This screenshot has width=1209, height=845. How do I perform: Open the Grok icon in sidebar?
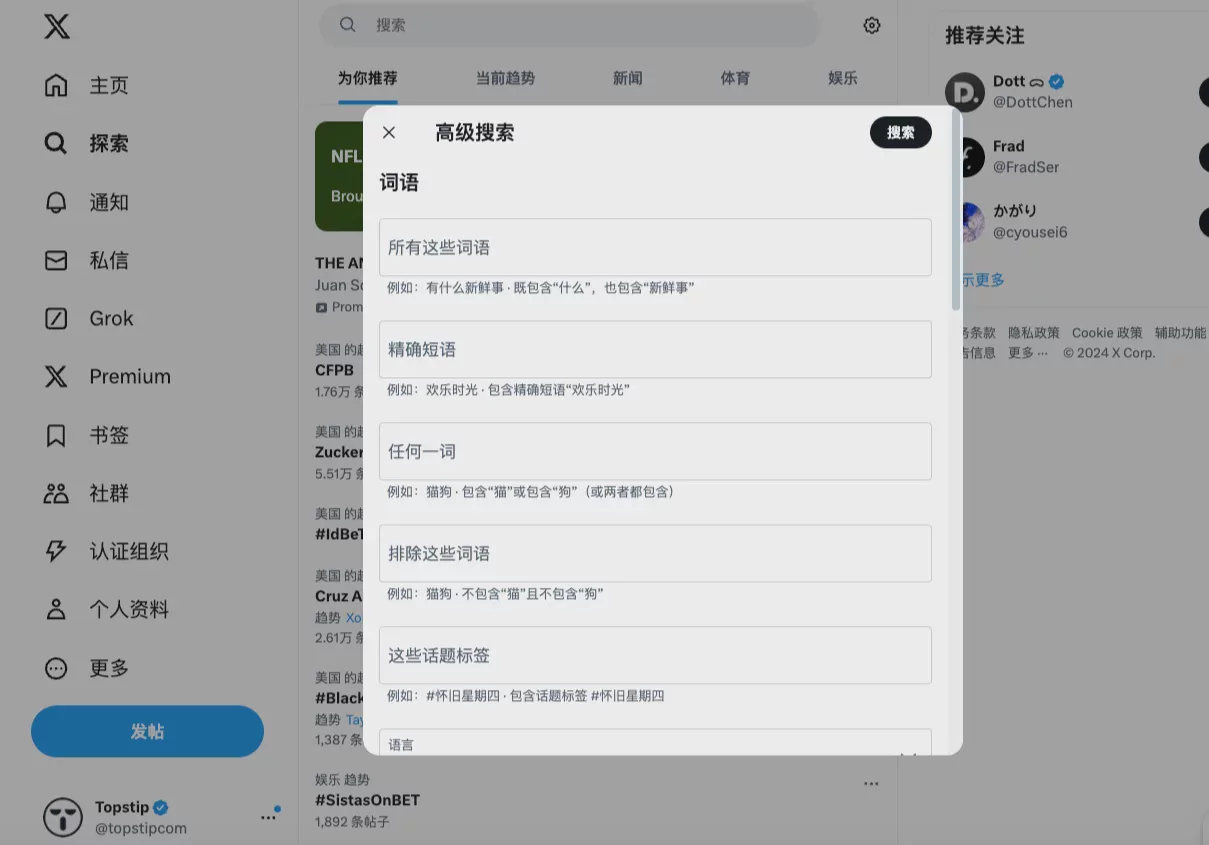tap(56, 318)
